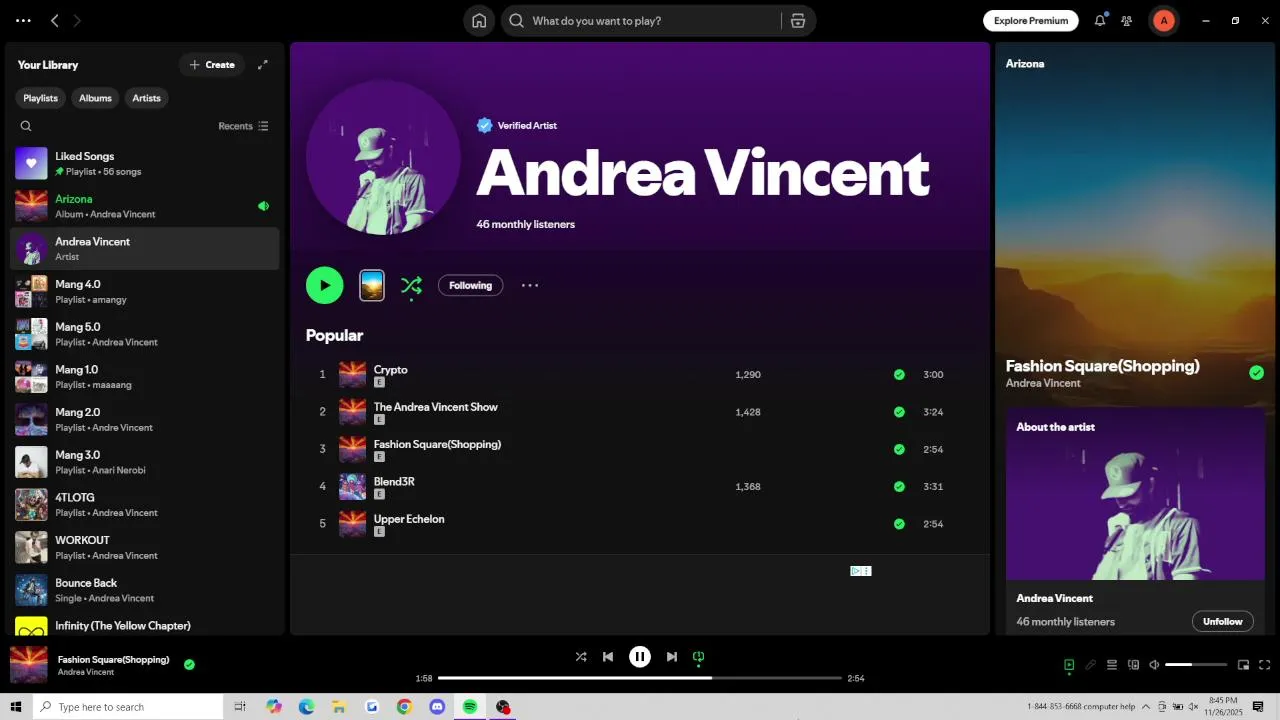Open the user profile avatar menu

1163,20
